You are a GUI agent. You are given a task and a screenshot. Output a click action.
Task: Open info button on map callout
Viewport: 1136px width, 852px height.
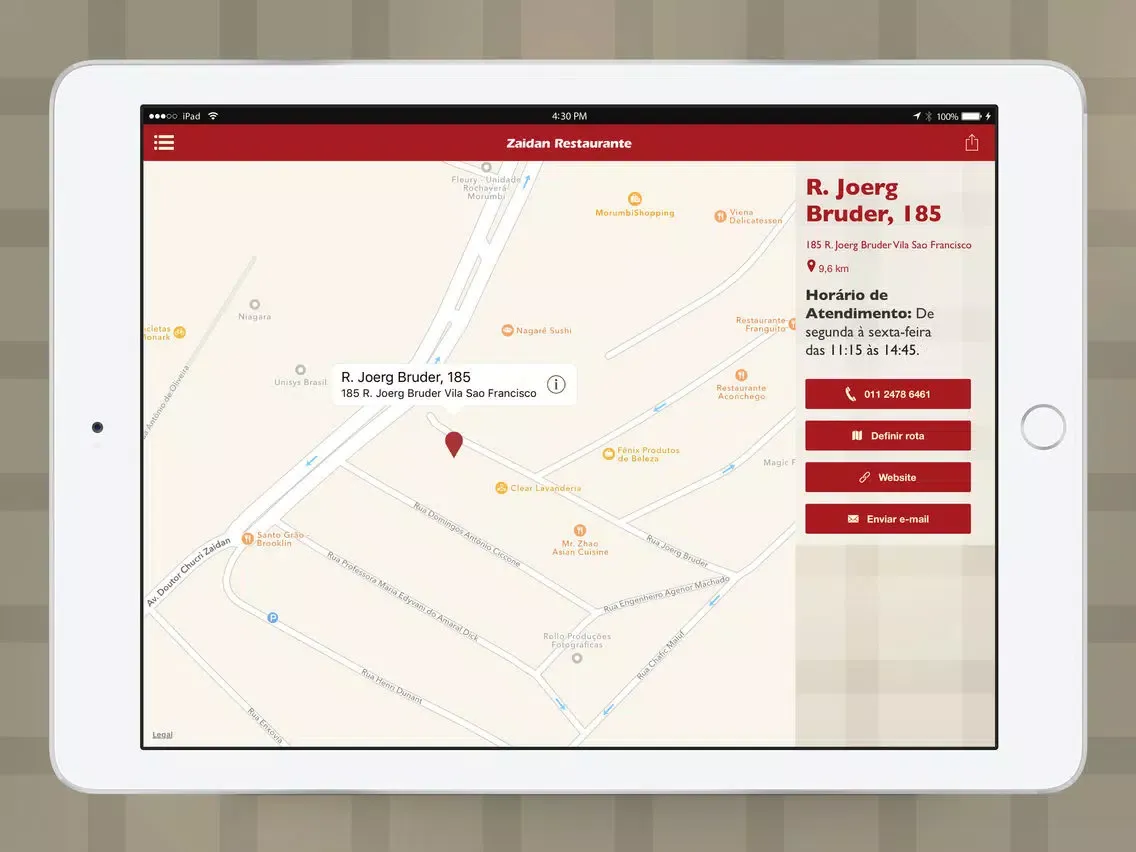coord(556,385)
